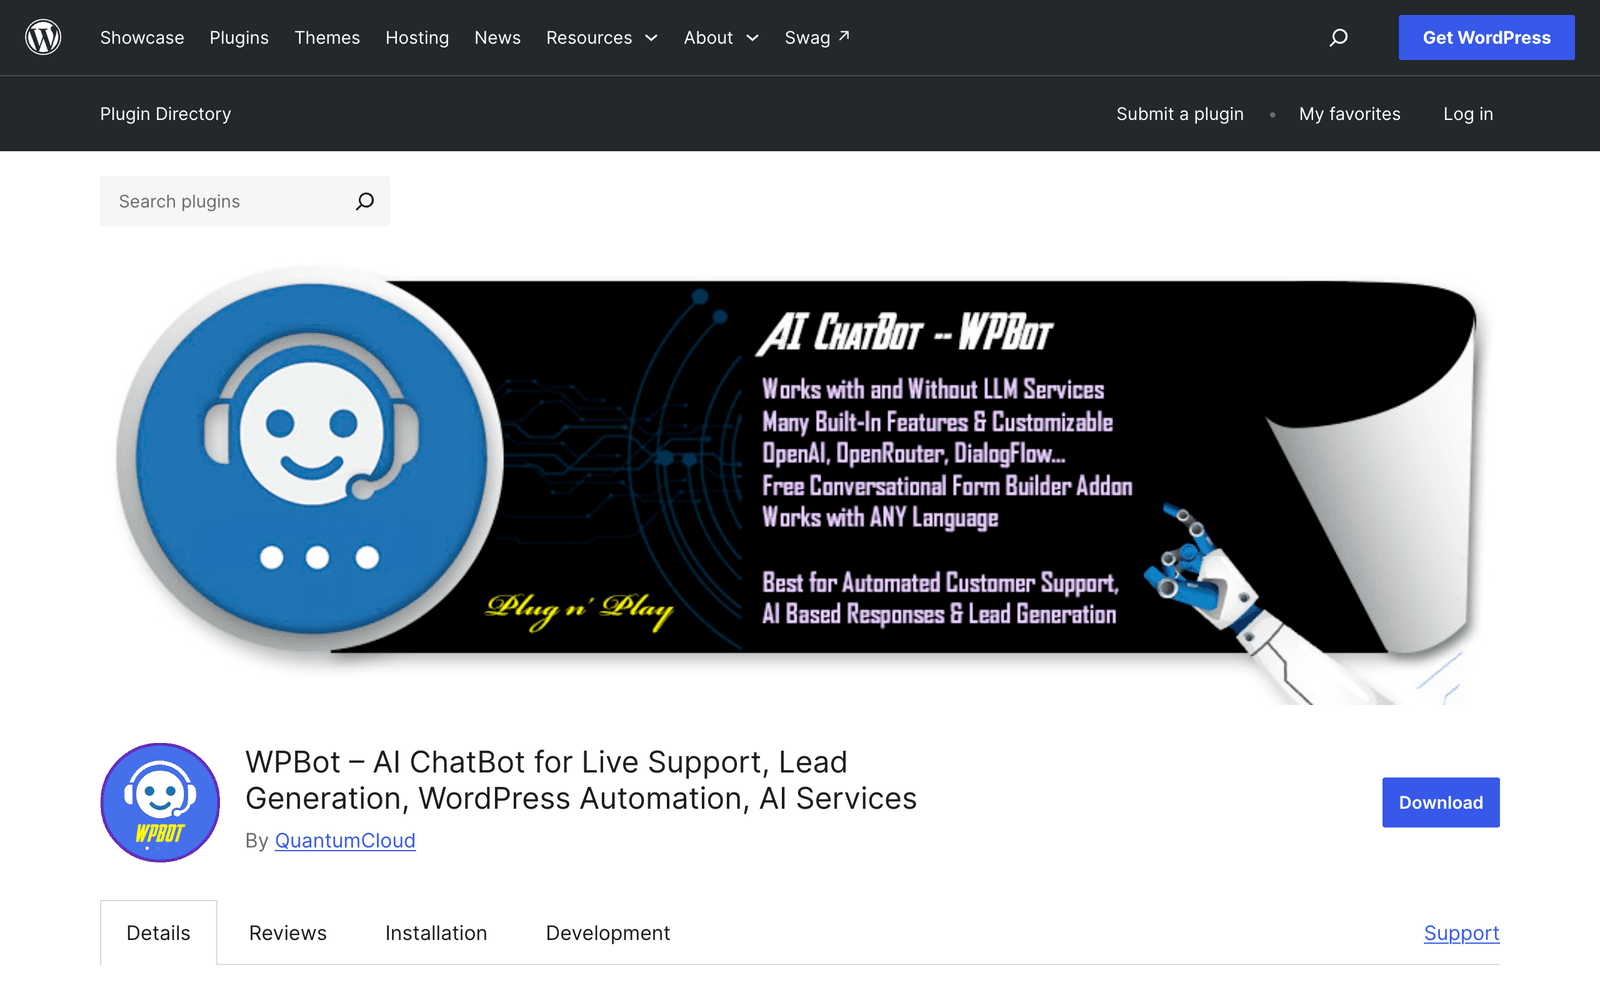Click the WPBot plugin icon

coord(160,802)
